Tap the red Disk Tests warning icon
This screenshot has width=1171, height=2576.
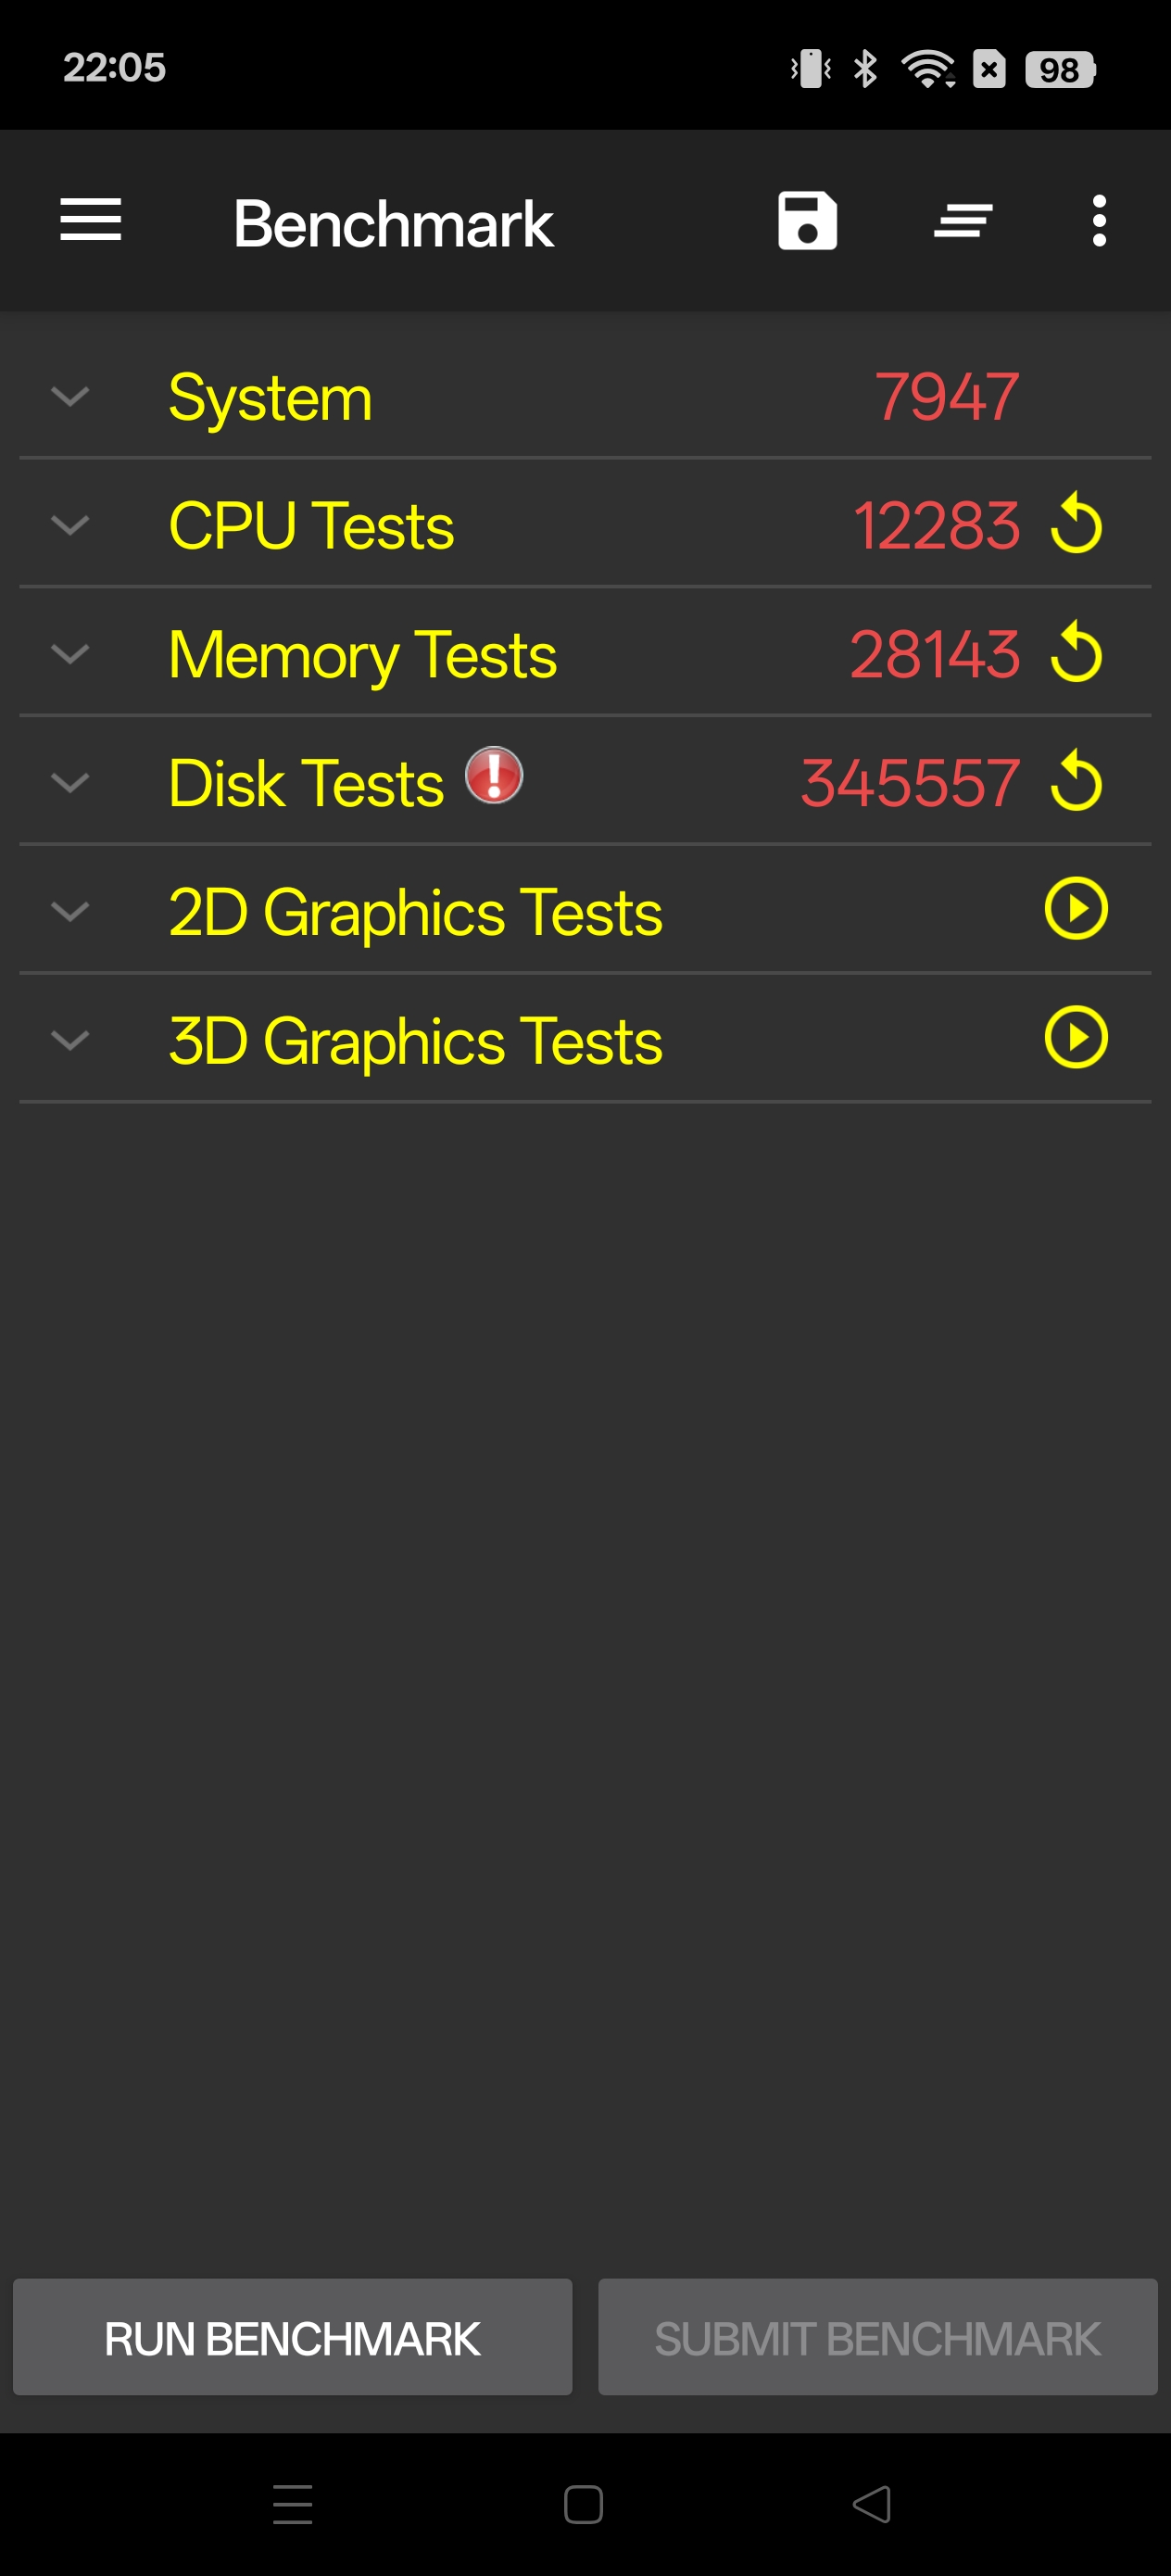coord(494,775)
